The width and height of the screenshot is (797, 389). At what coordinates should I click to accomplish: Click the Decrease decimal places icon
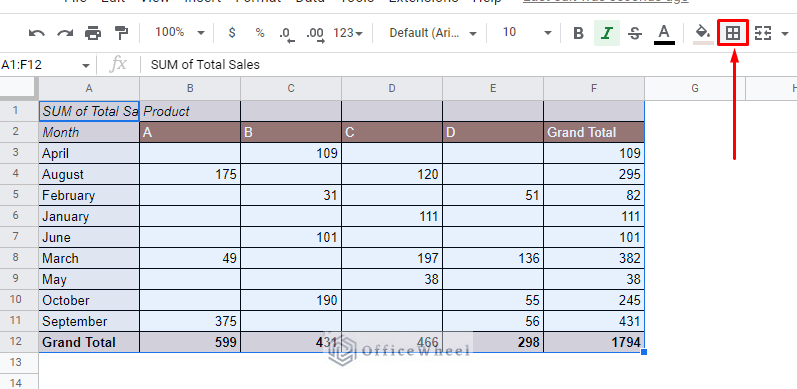[287, 35]
